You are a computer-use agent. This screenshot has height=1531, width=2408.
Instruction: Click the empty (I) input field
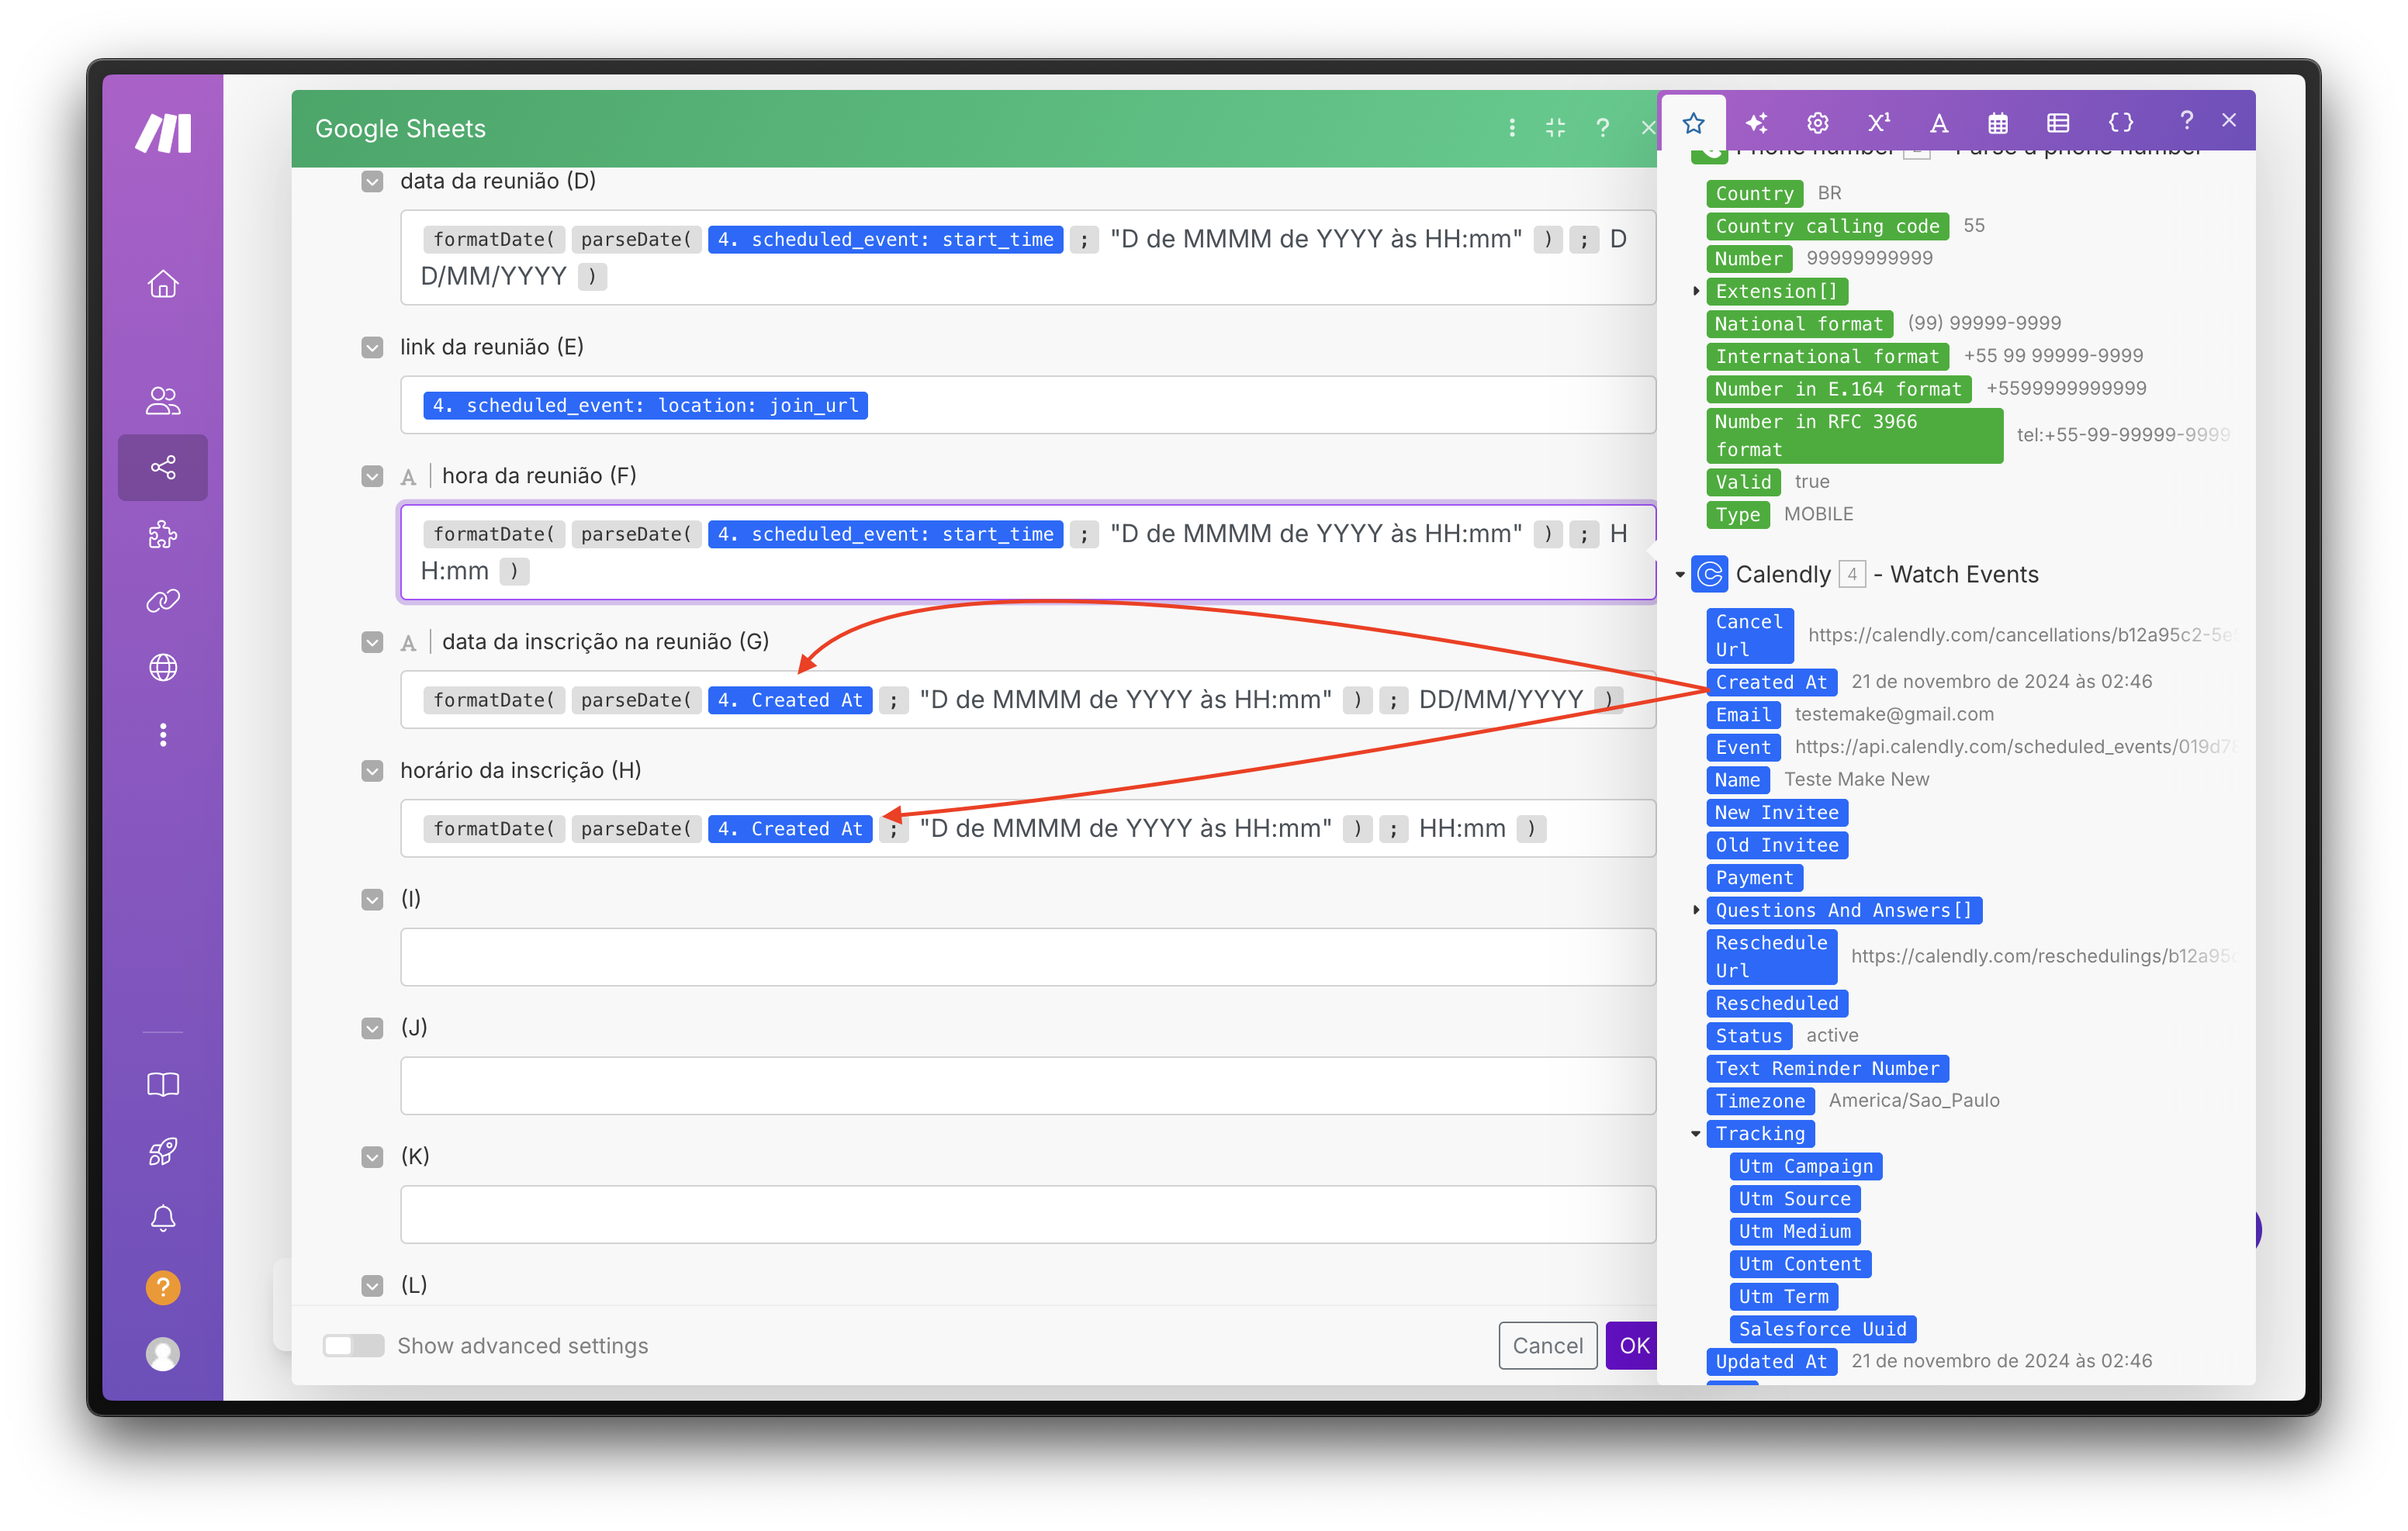(1027, 957)
